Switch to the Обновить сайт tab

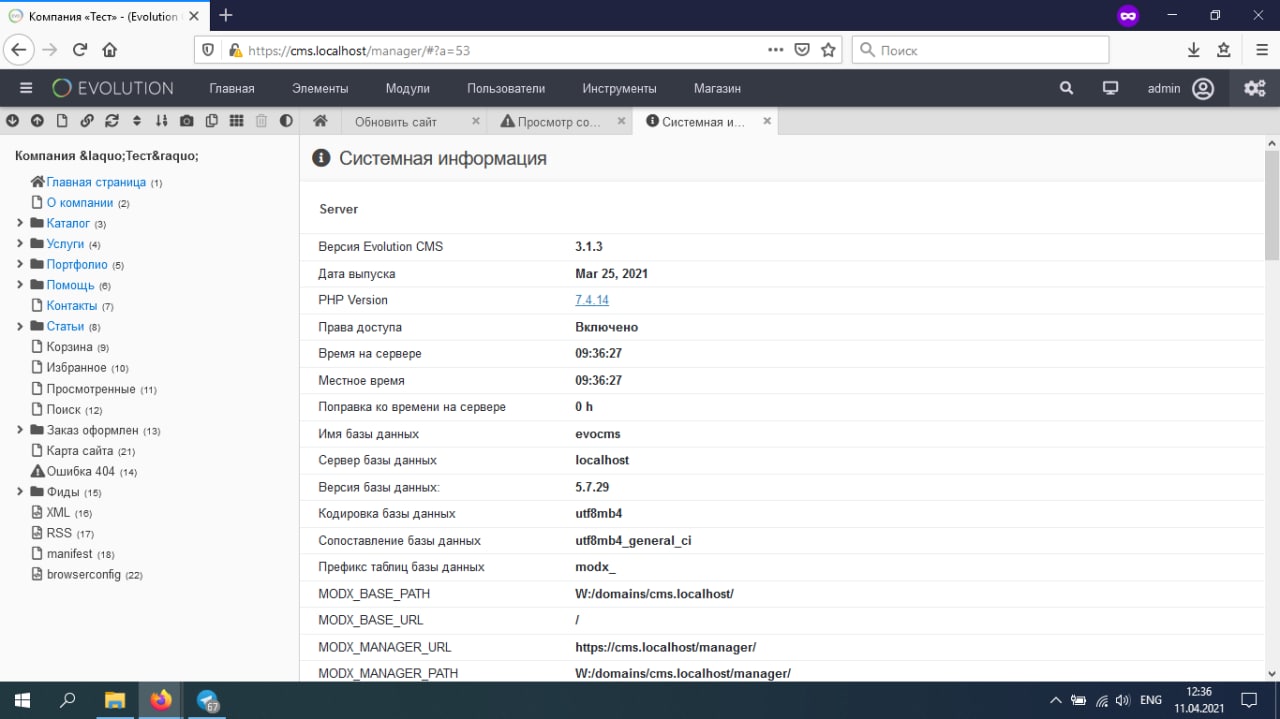point(396,121)
